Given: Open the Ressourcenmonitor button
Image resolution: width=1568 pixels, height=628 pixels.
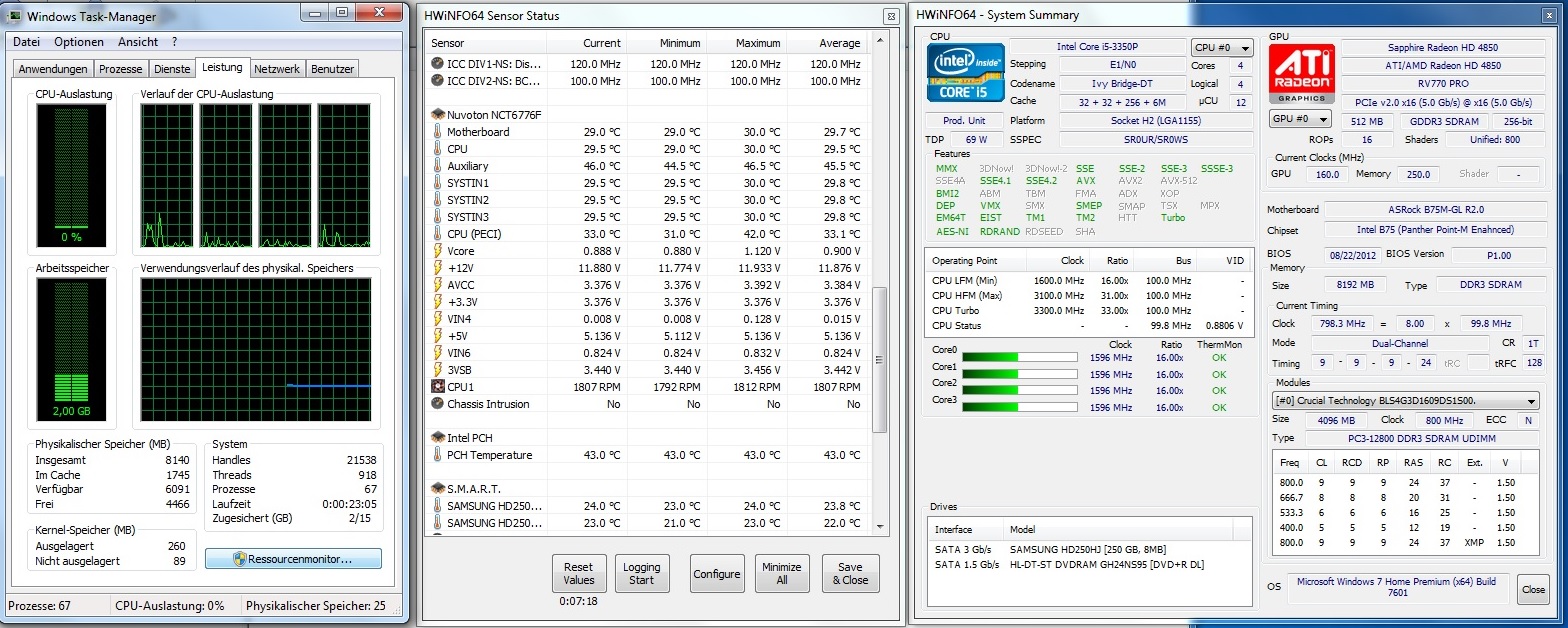Looking at the screenshot, I should tap(293, 559).
